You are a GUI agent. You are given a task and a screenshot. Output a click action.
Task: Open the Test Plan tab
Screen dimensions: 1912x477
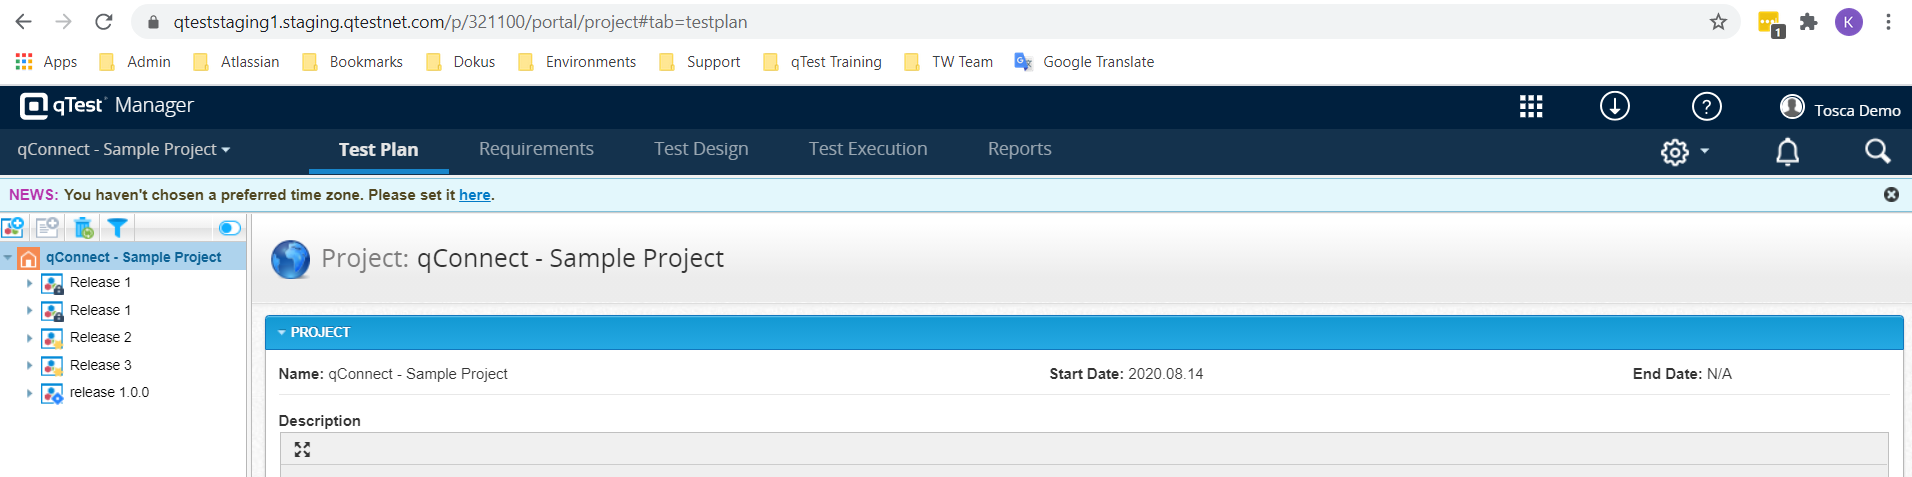point(378,149)
